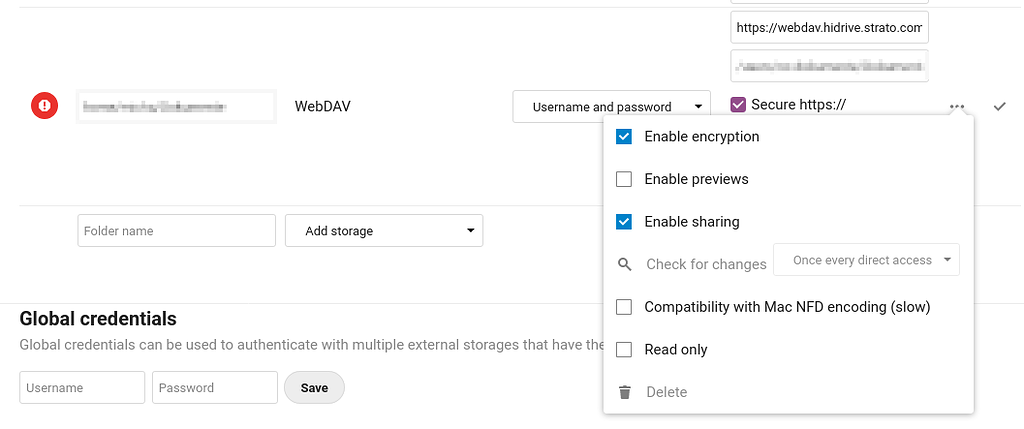Toggle the Secure https:// checkbox
Image resolution: width=1024 pixels, height=429 pixels.
pyautogui.click(x=738, y=104)
